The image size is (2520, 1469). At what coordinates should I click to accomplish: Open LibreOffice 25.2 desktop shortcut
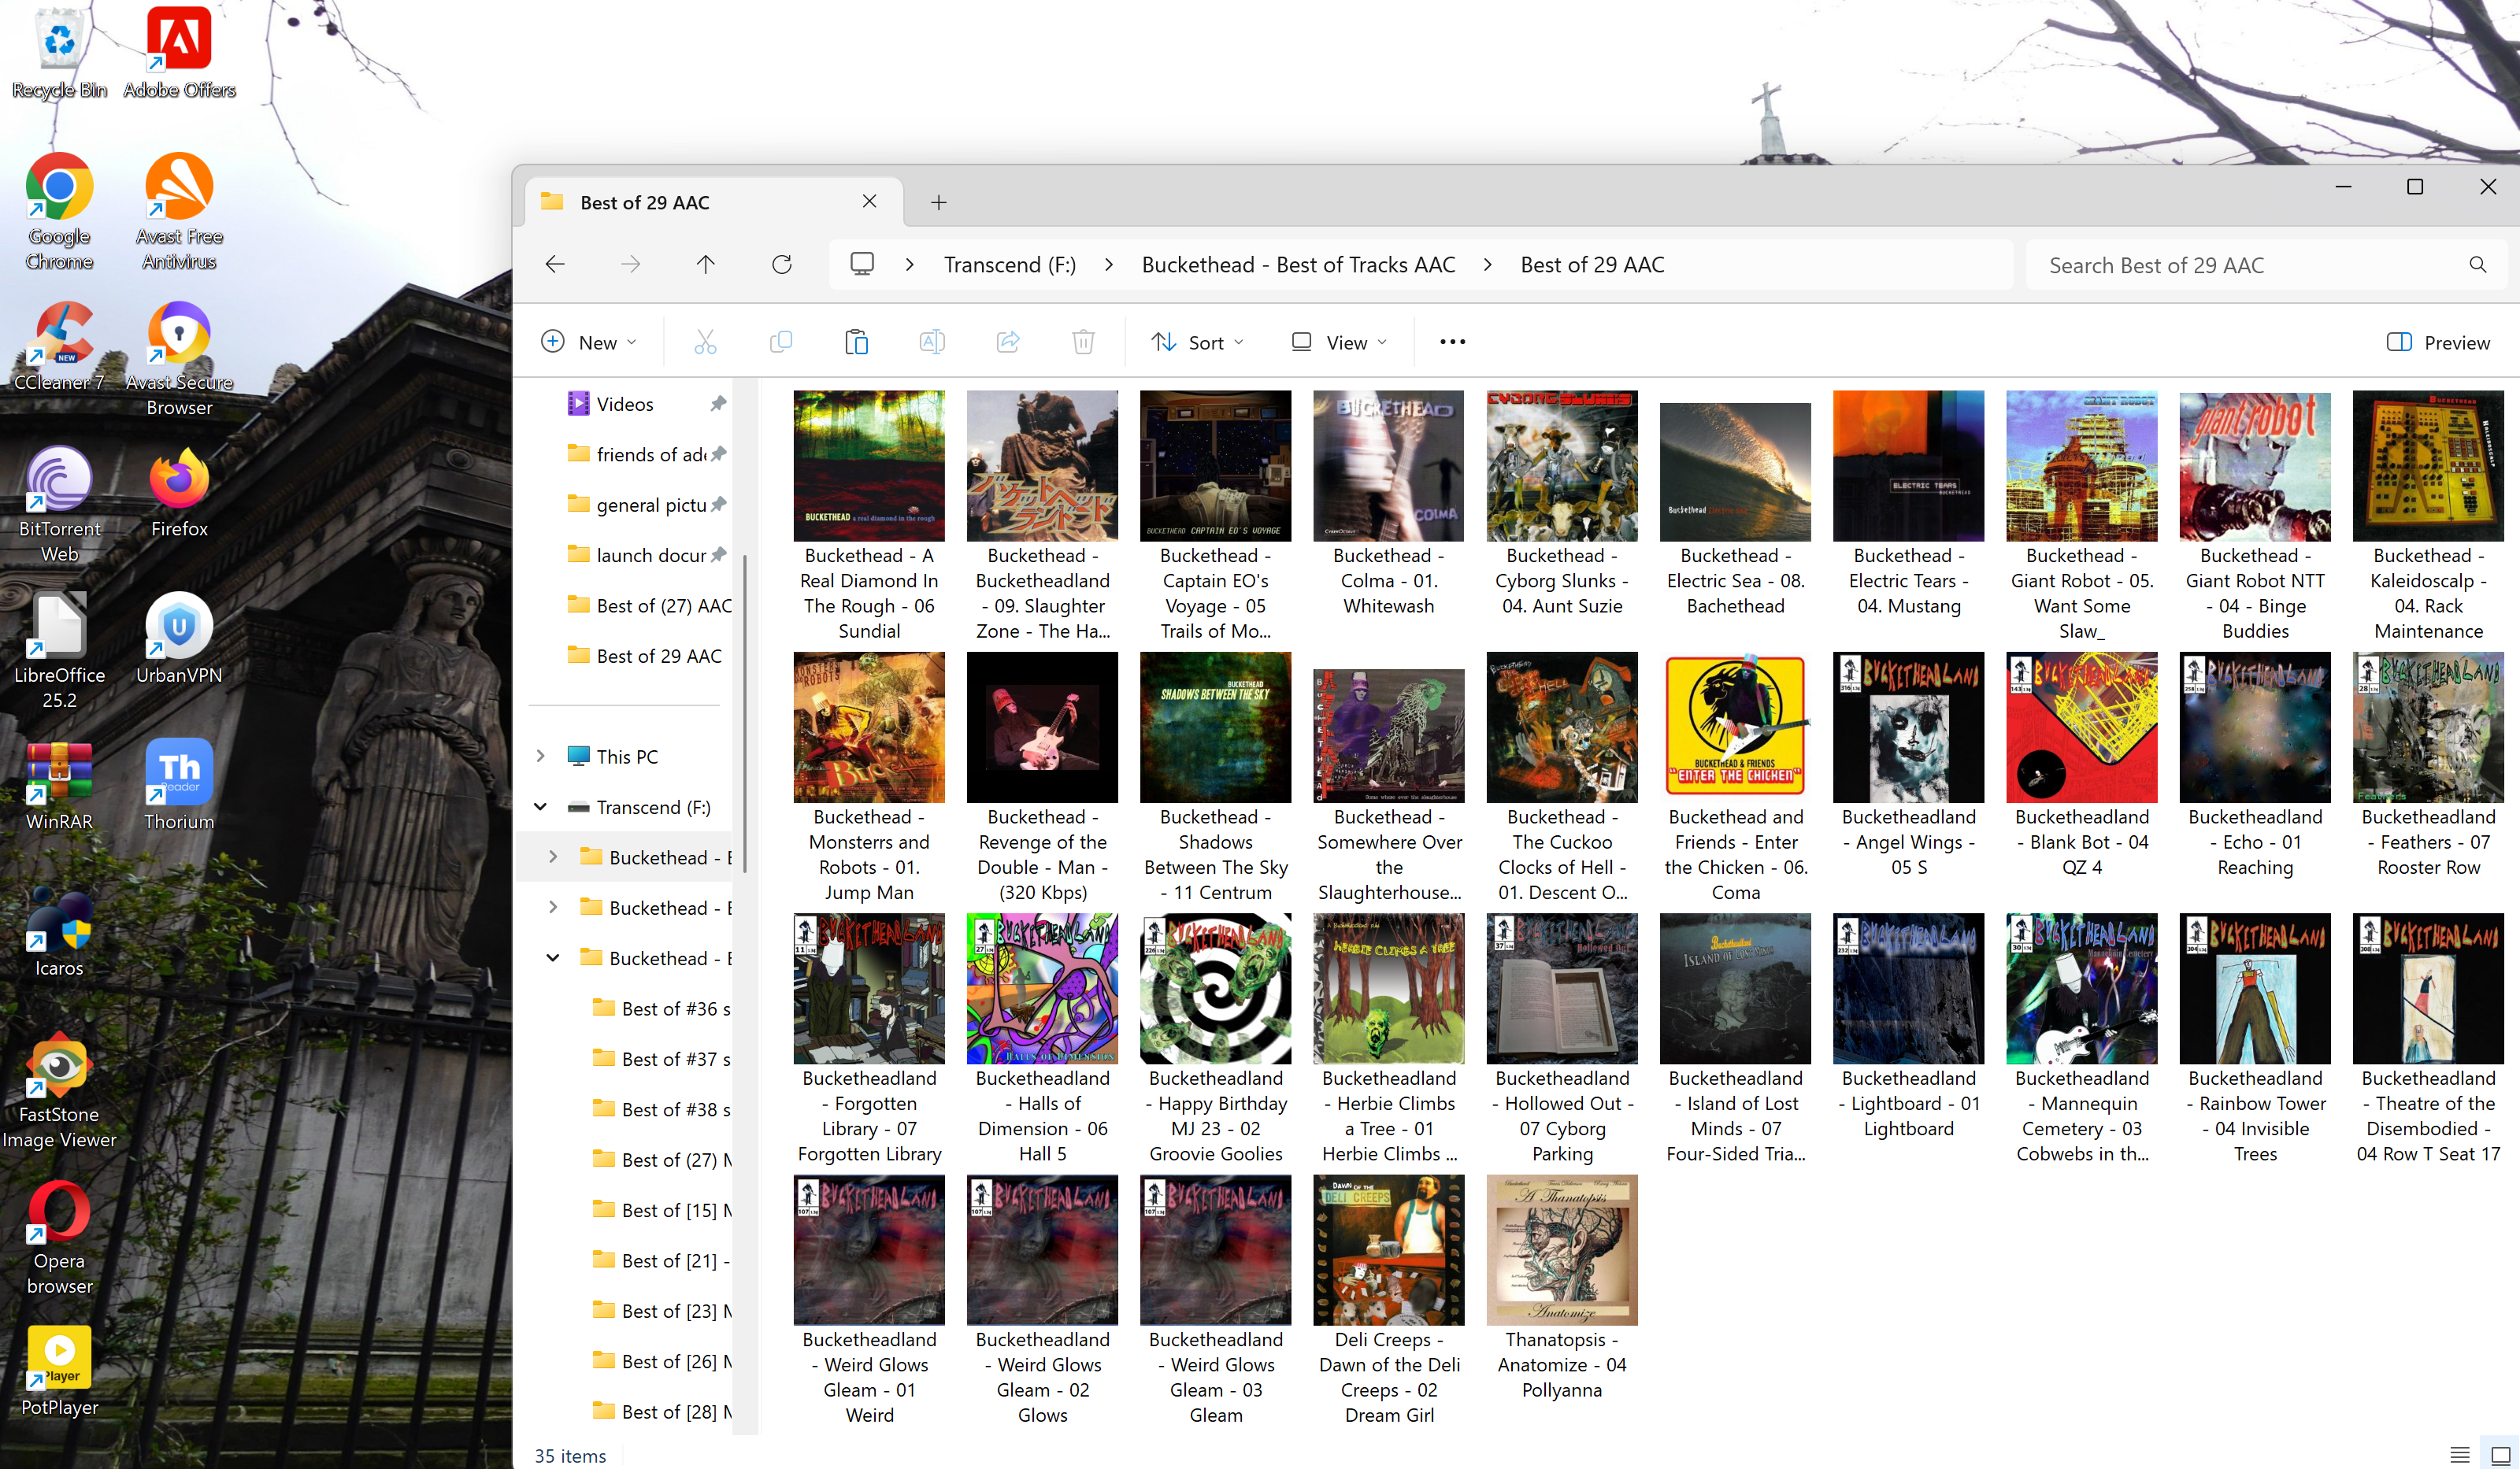pos(59,651)
